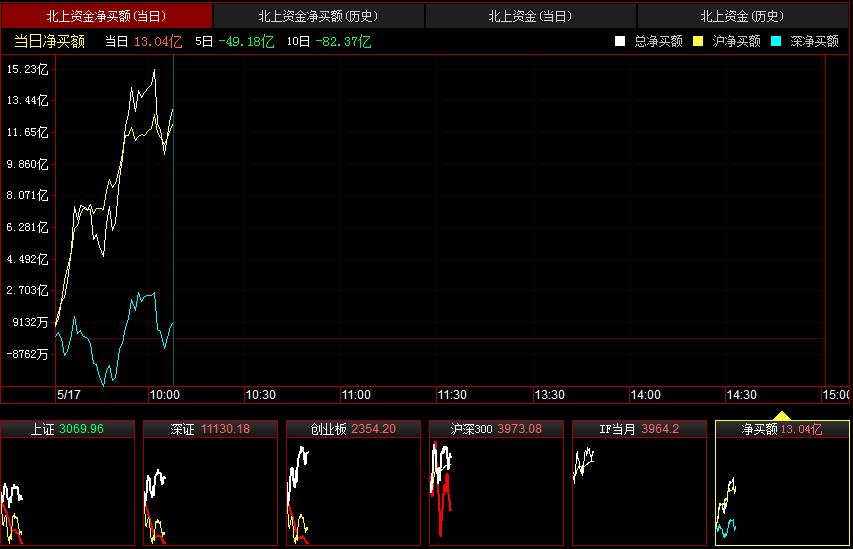Click the yellow triangle marker above 净买额
The height and width of the screenshot is (549, 853).
pyautogui.click(x=782, y=415)
